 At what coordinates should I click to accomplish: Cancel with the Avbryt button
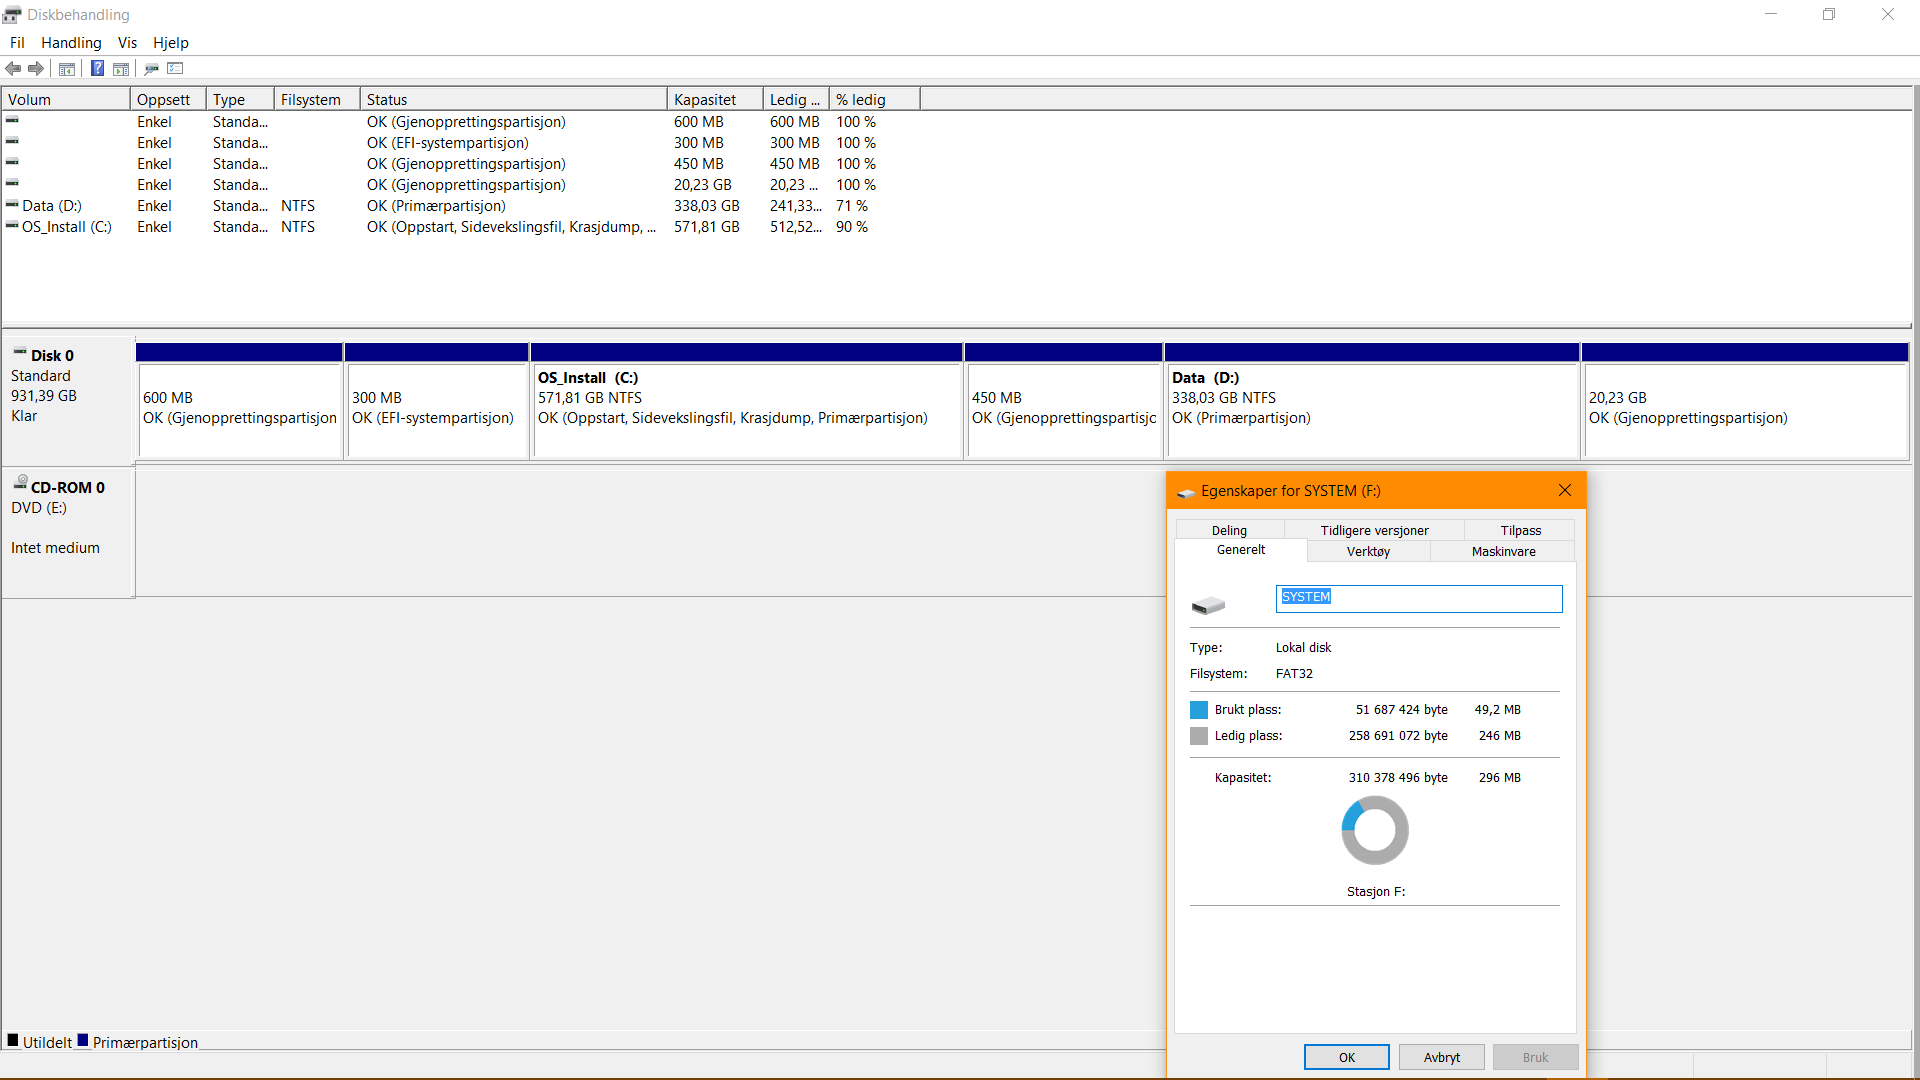coord(1441,1057)
